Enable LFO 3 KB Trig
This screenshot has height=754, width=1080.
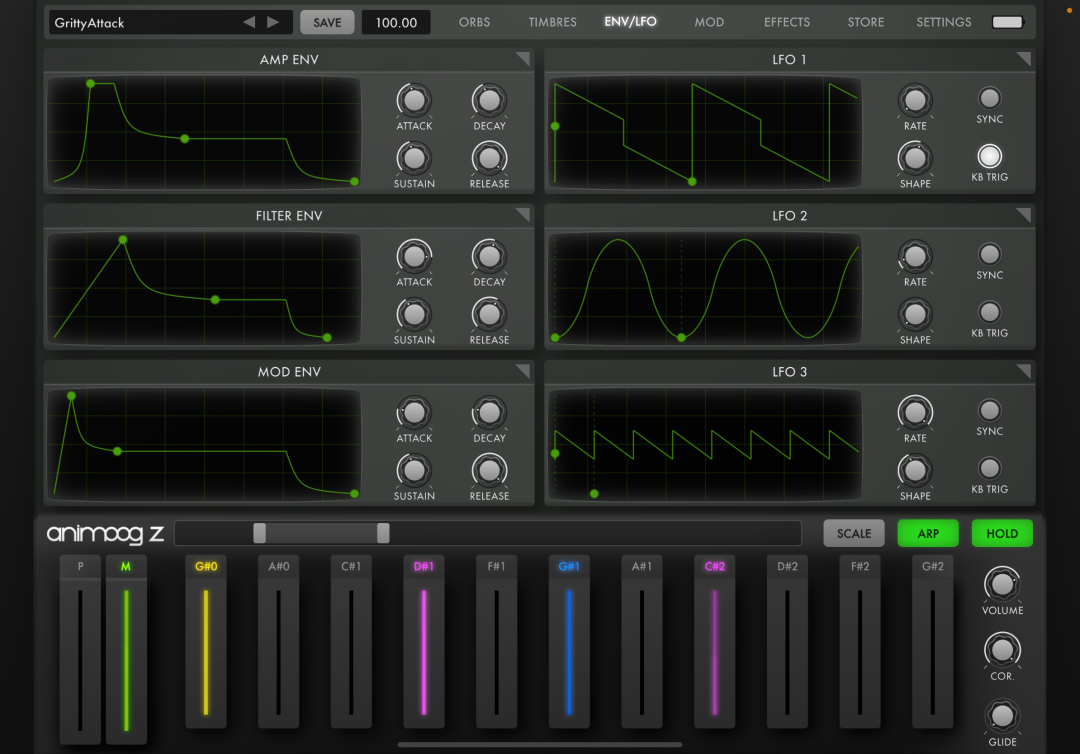click(990, 469)
